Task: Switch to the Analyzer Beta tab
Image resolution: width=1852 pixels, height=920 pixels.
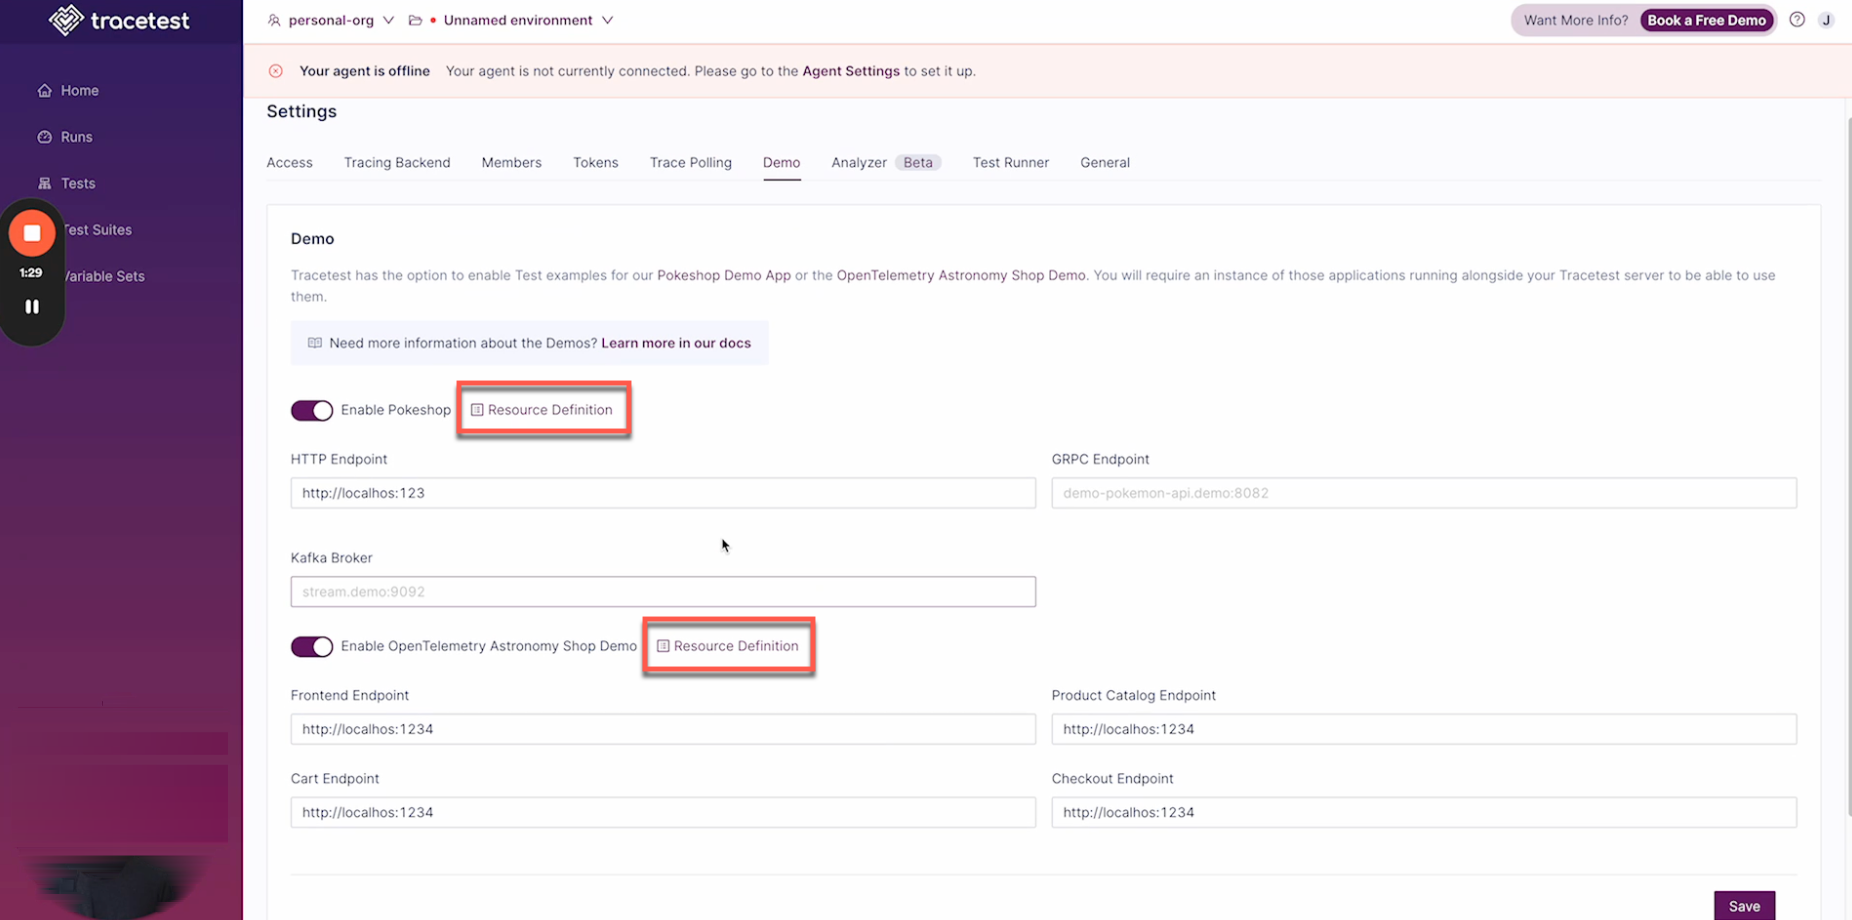Action: pos(886,162)
